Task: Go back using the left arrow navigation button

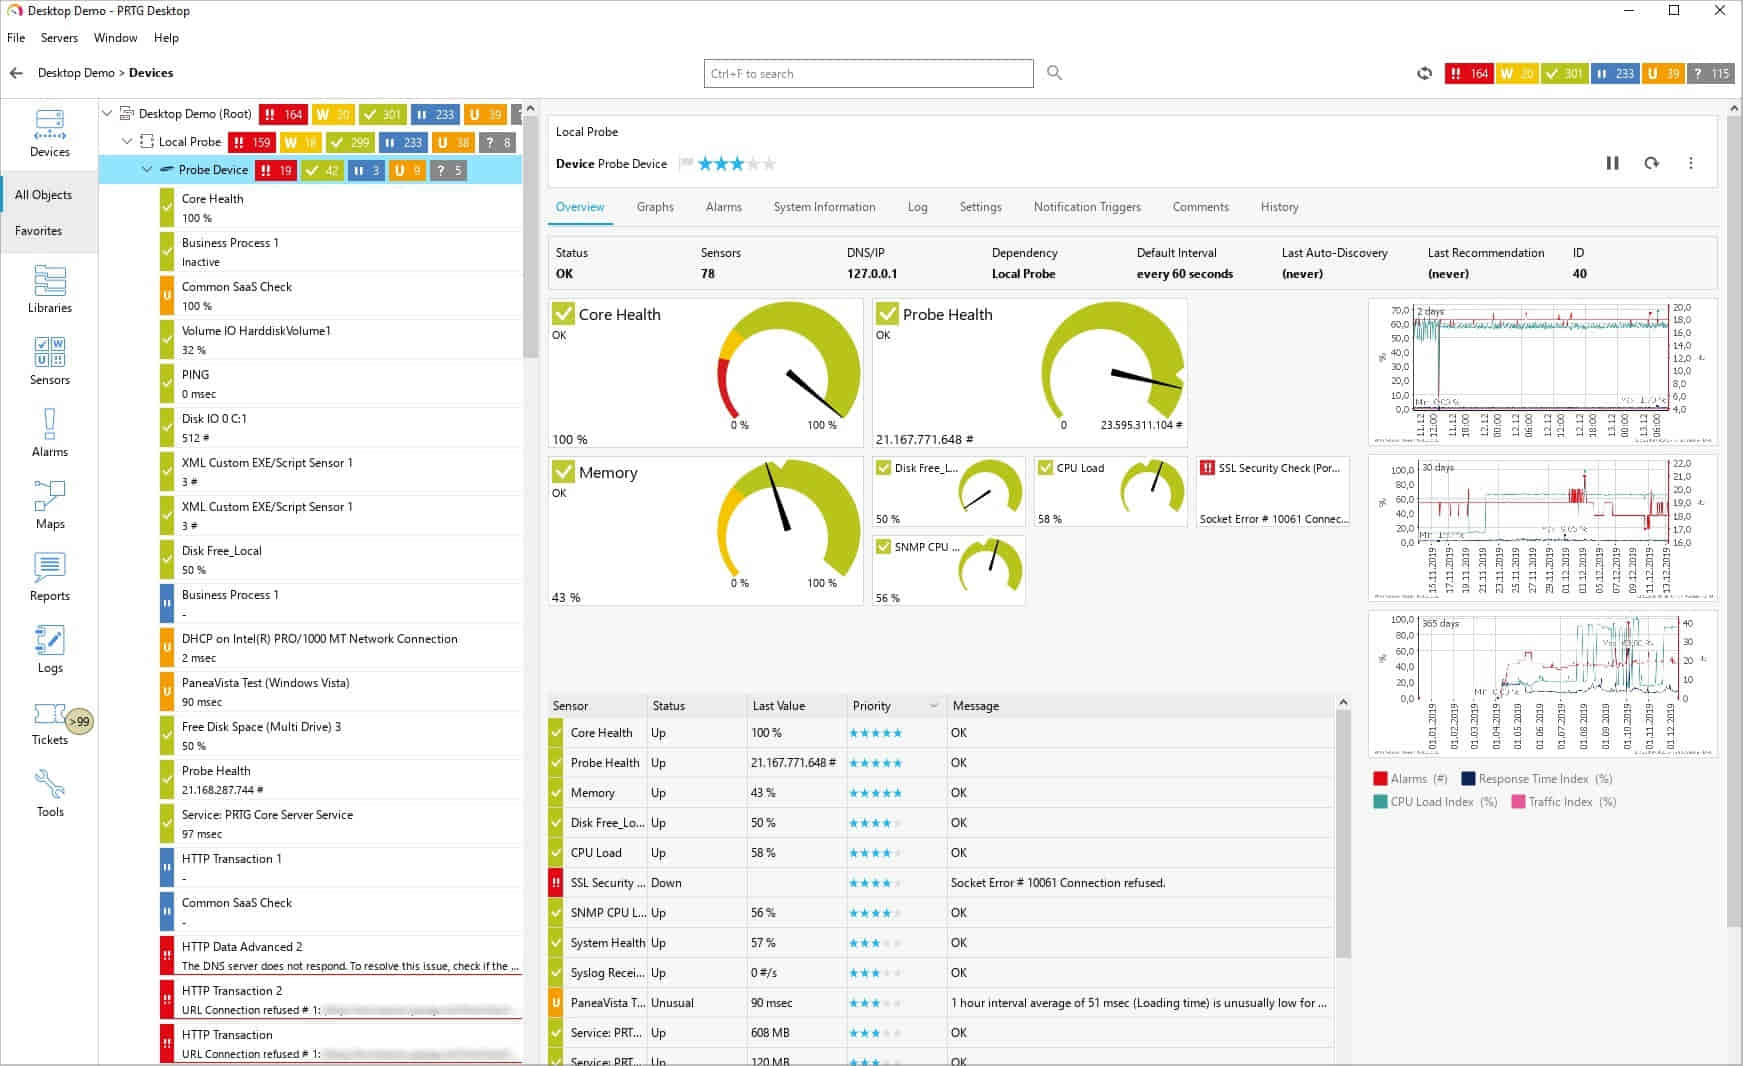Action: point(16,72)
